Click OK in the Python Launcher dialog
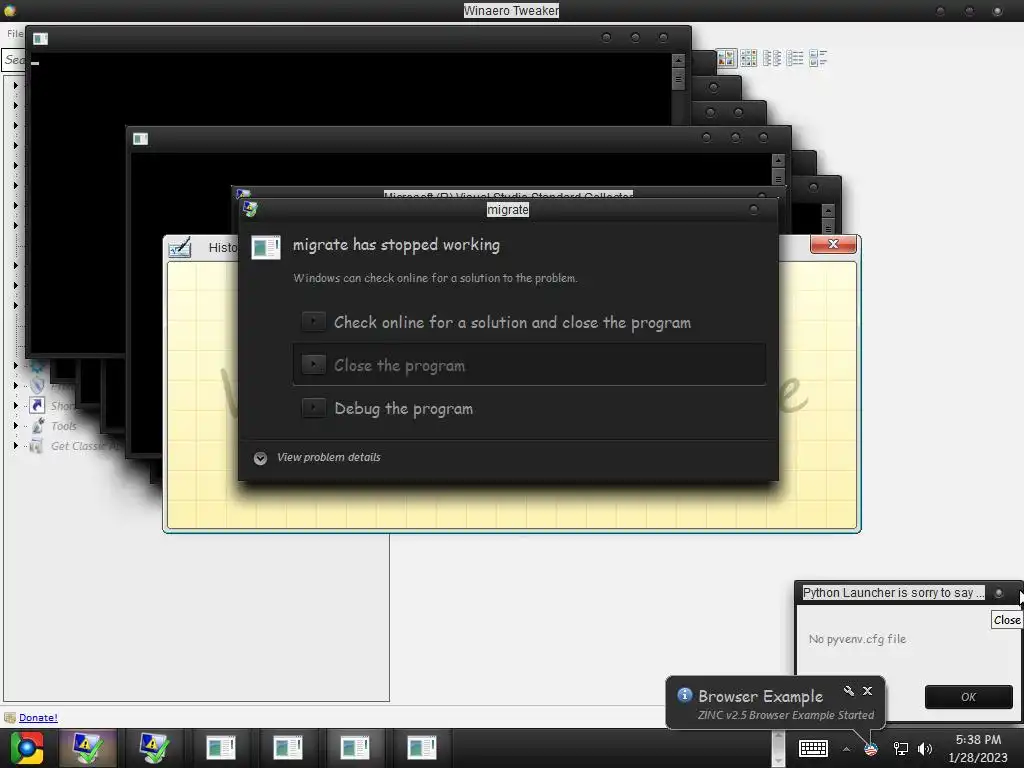The image size is (1024, 768). (968, 697)
